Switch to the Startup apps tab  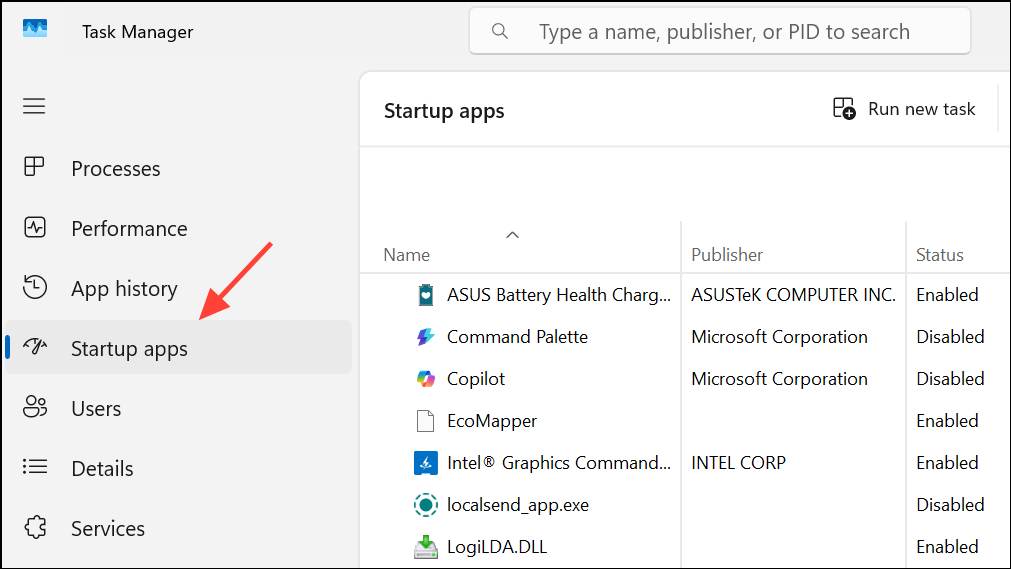[129, 349]
